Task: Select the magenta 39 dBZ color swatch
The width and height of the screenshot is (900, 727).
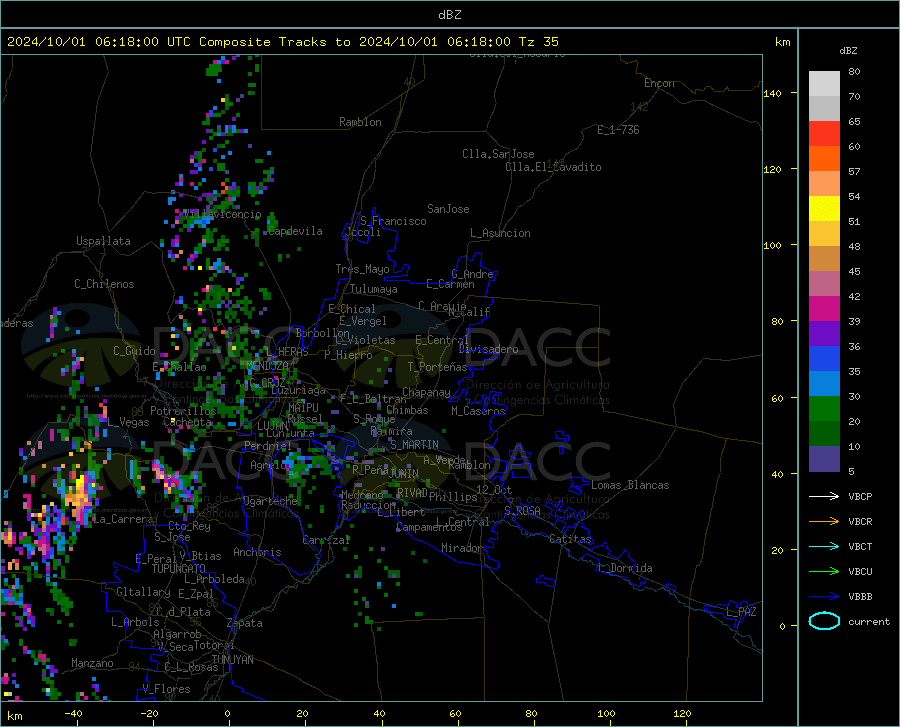Action: pos(824,309)
